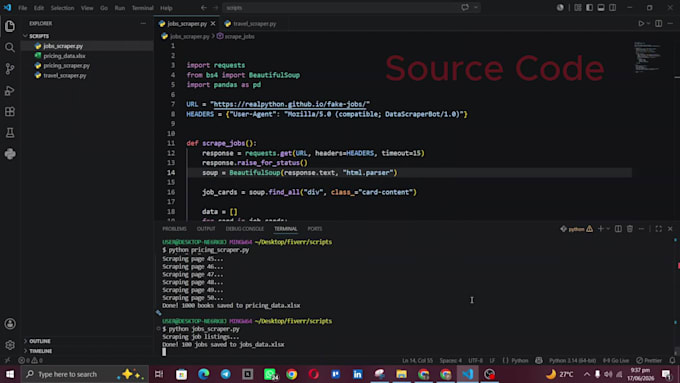
Task: Open pricing_scraper.py in the explorer
Action: 66,65
